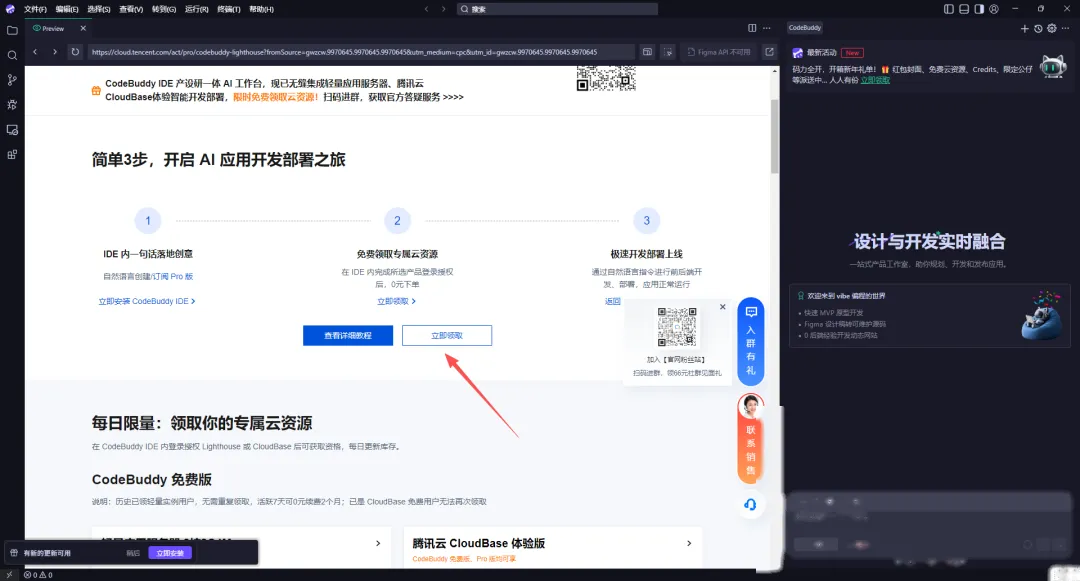Image resolution: width=1080 pixels, height=581 pixels.
Task: Click the outlined 立即领取 button
Action: click(447, 335)
